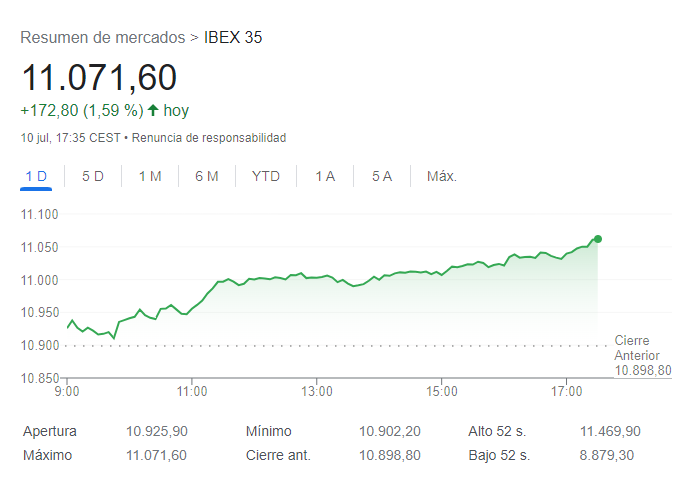View the 5 A chart range

(382, 177)
